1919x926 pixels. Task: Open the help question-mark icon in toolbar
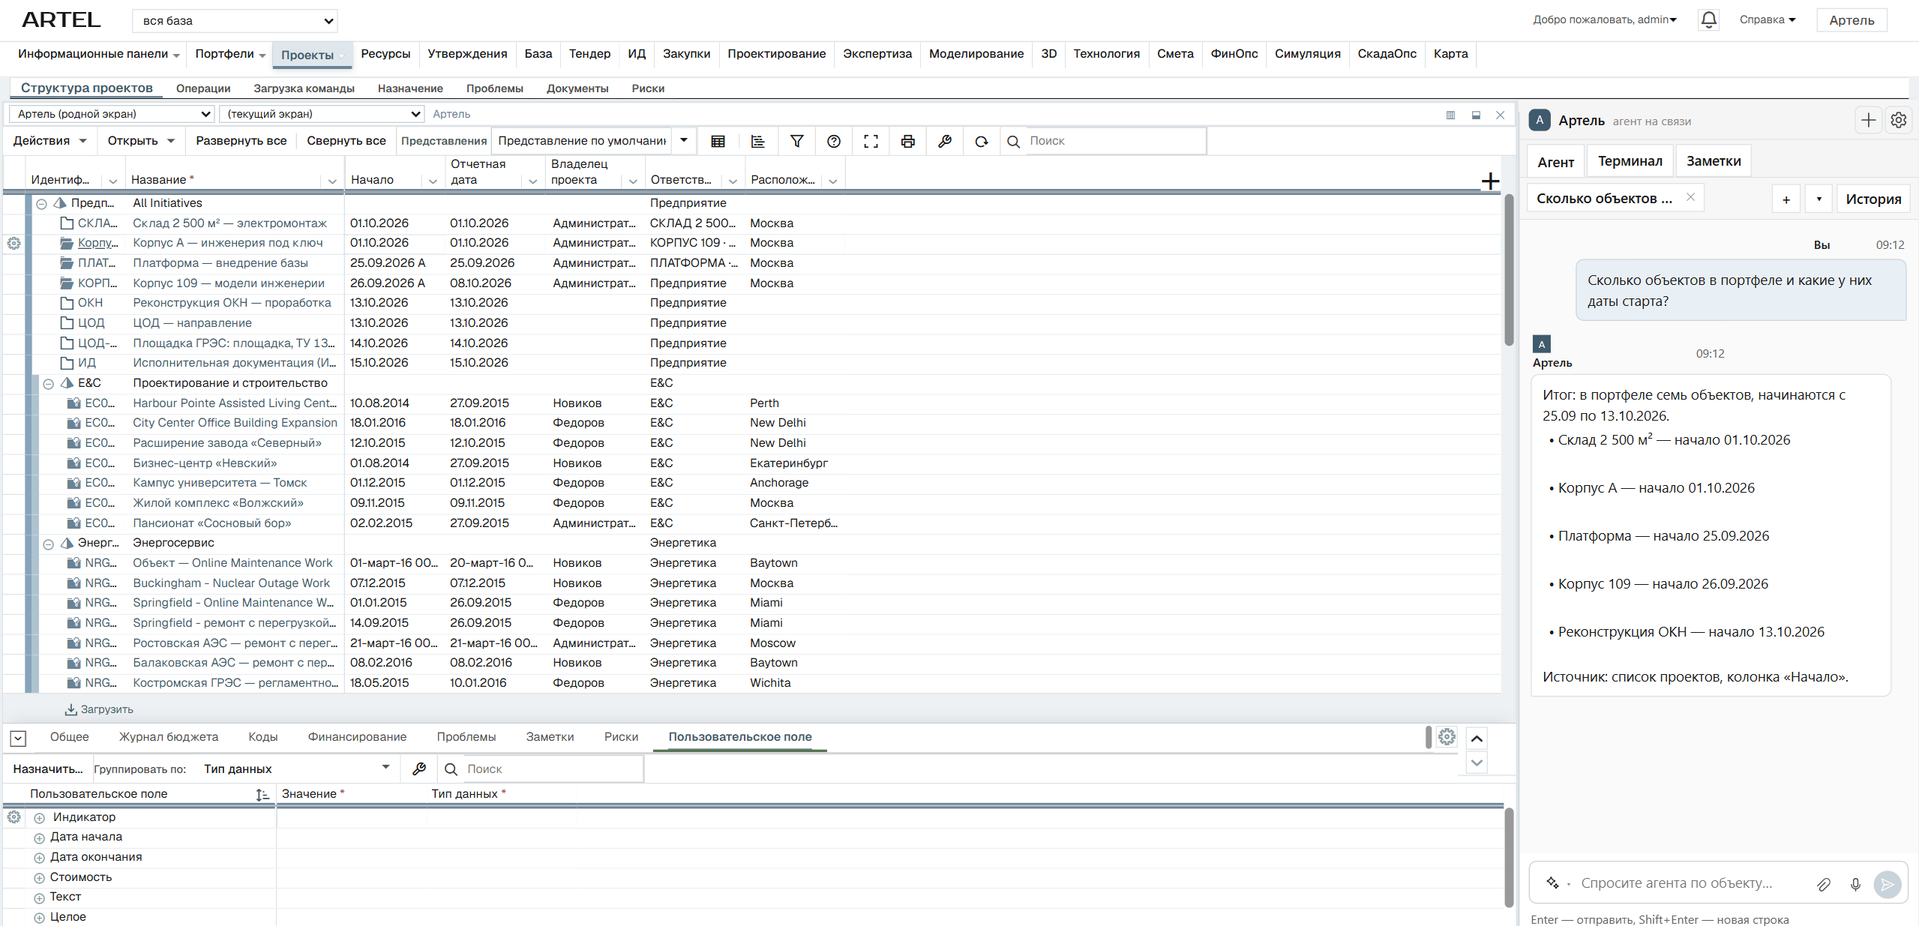[x=834, y=141]
